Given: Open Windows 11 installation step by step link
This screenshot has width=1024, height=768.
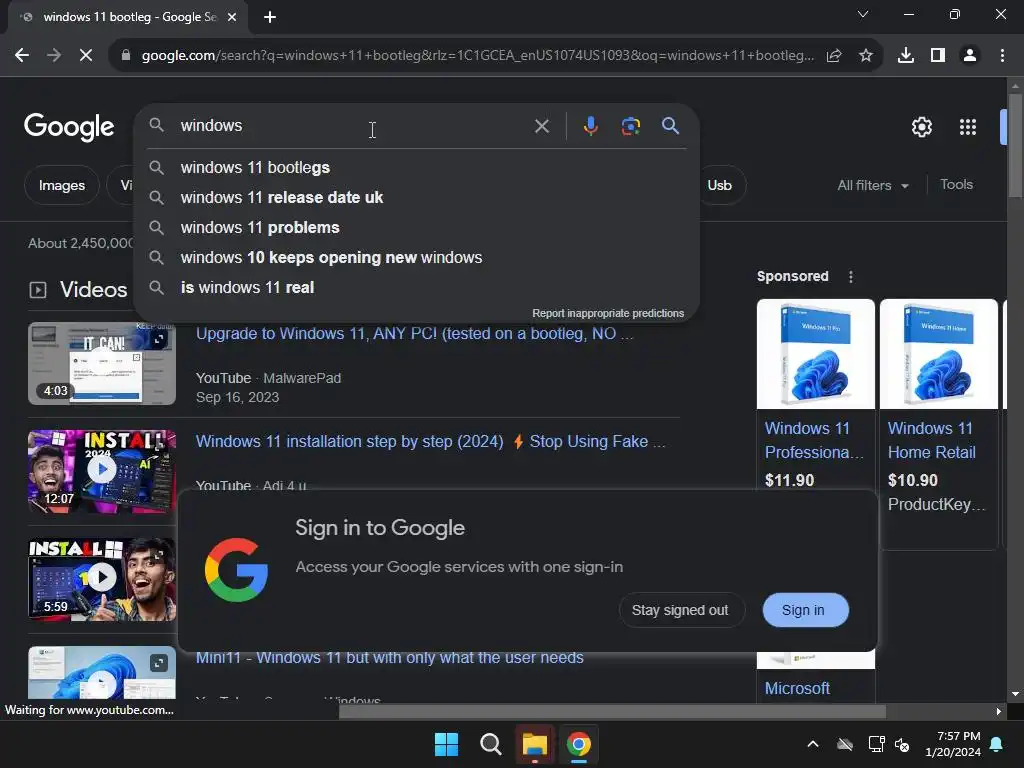Looking at the screenshot, I should [x=430, y=442].
